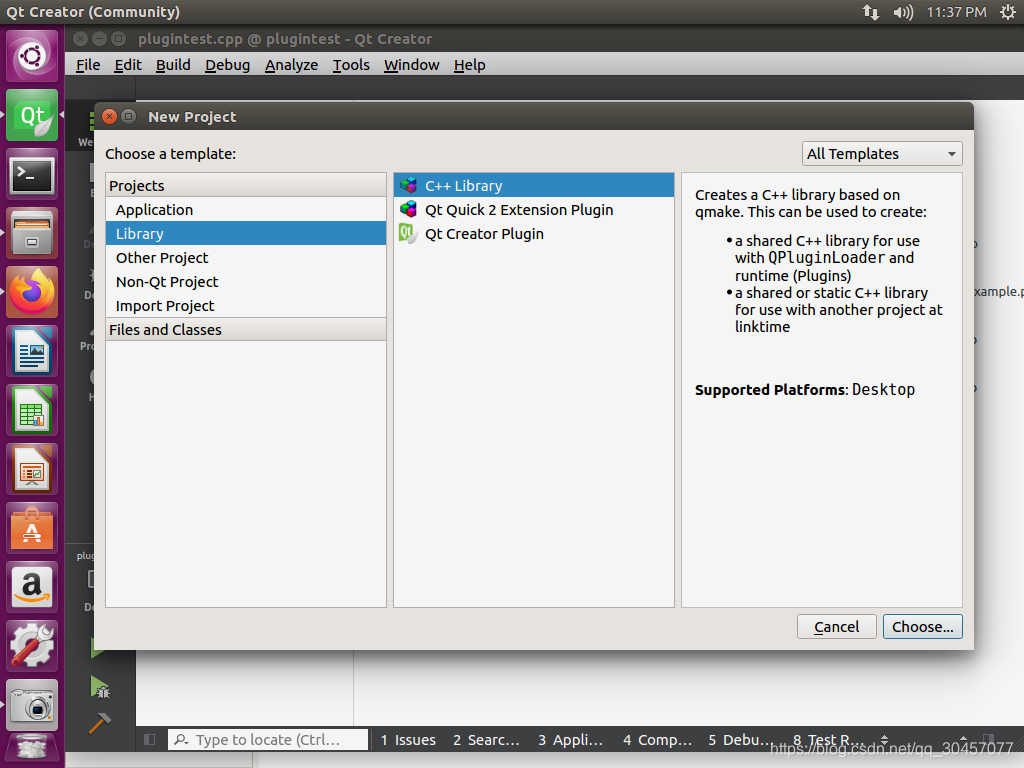Click network indicator in top panel
Viewport: 1024px width, 768px height.
point(871,12)
